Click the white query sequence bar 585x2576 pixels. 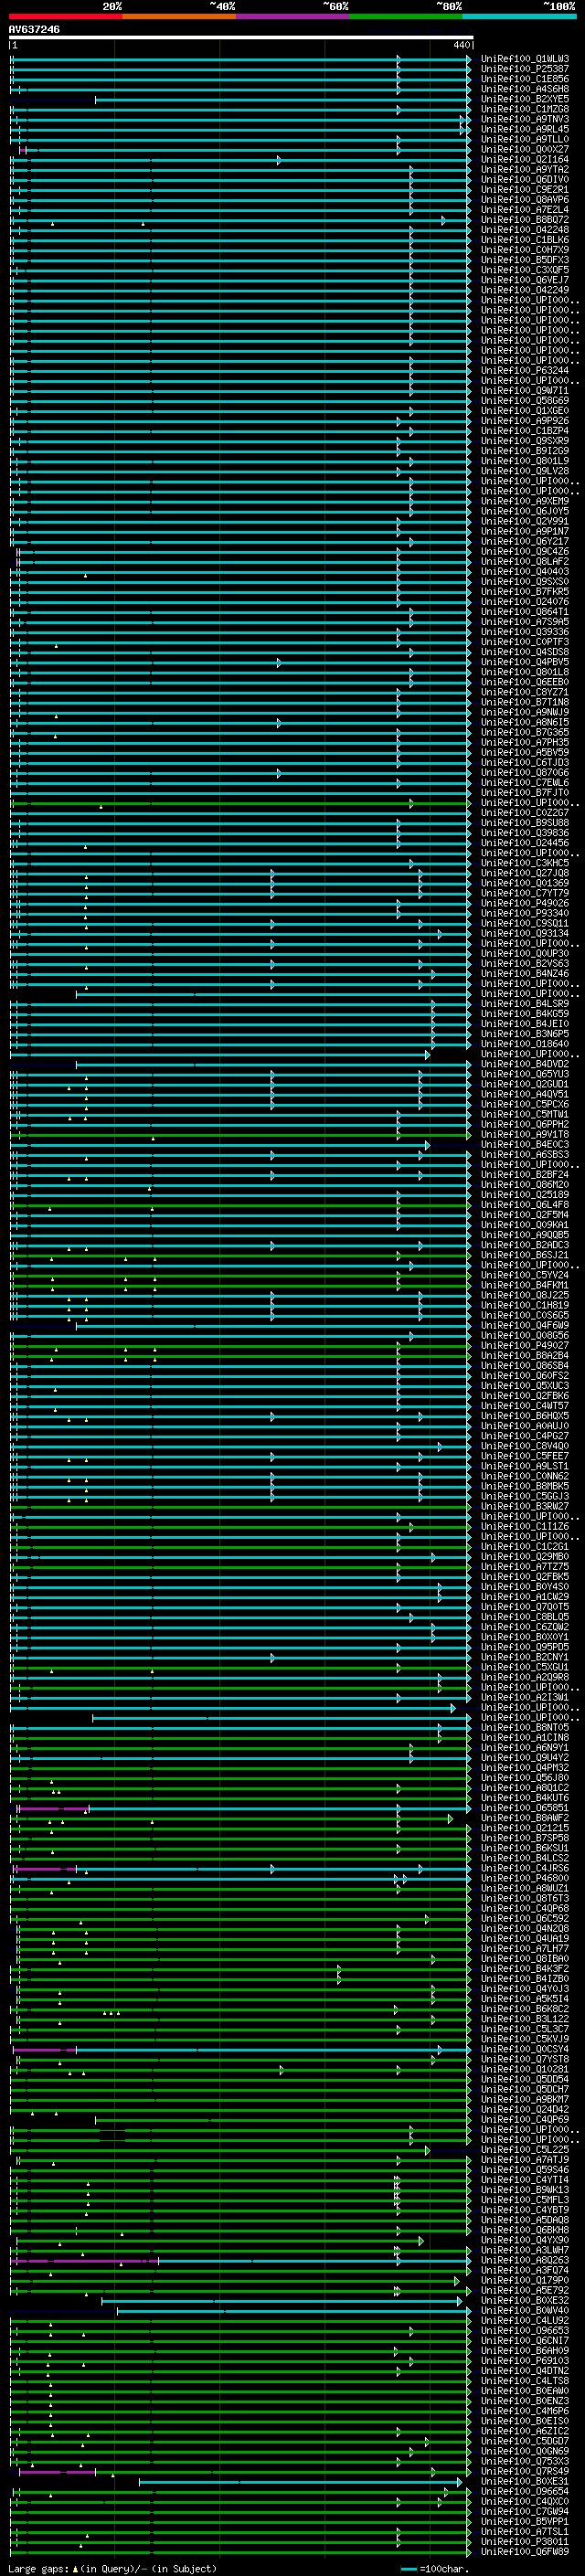(241, 37)
